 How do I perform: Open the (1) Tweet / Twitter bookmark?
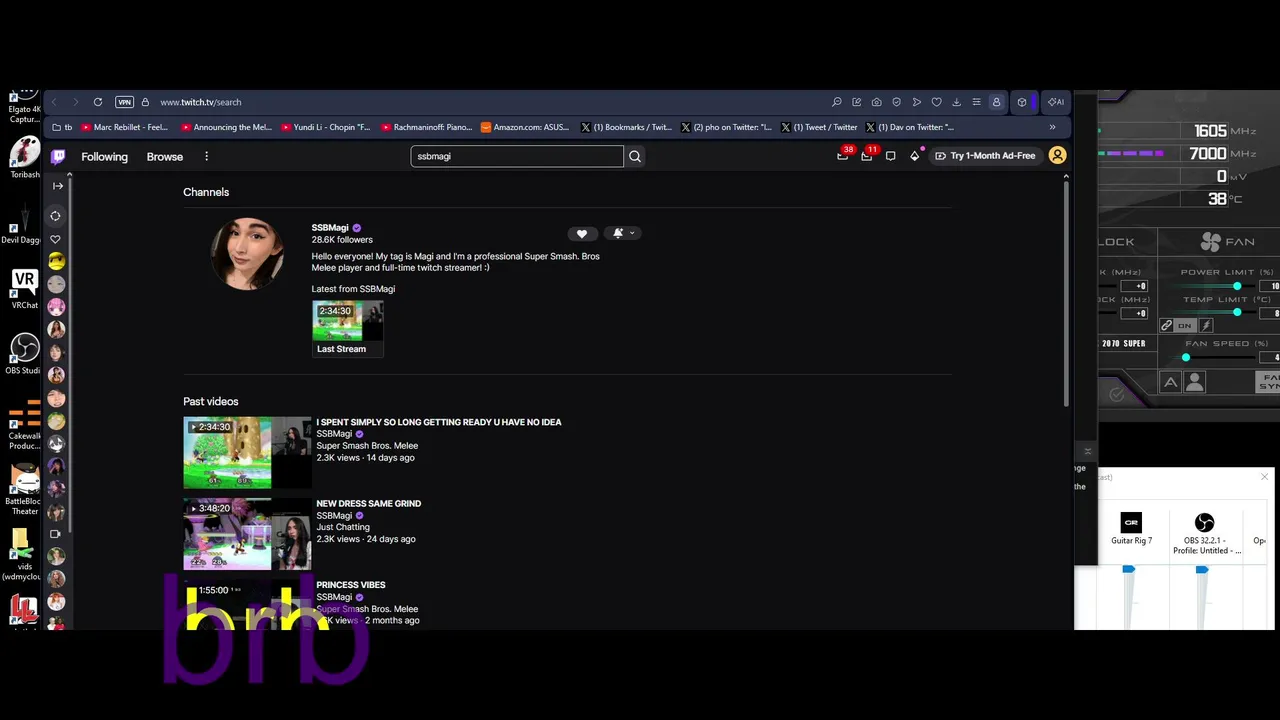pos(819,127)
